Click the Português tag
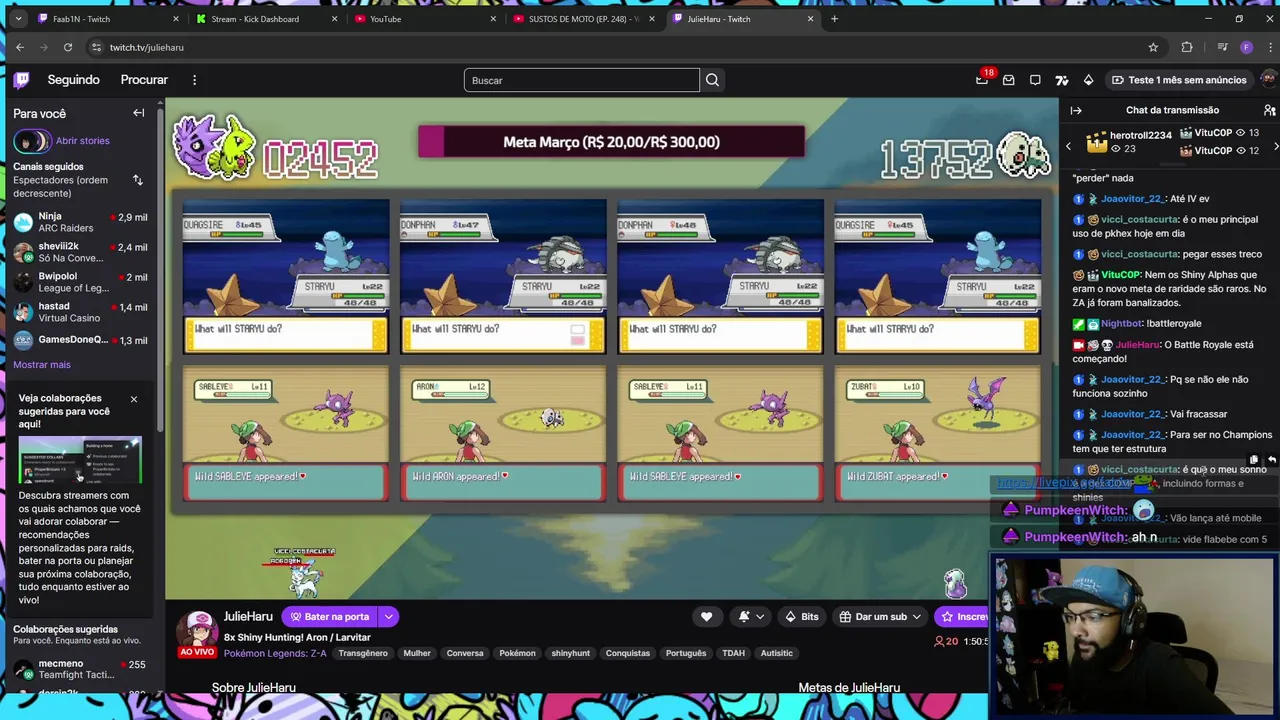The width and height of the screenshot is (1280, 720). pyautogui.click(x=686, y=653)
